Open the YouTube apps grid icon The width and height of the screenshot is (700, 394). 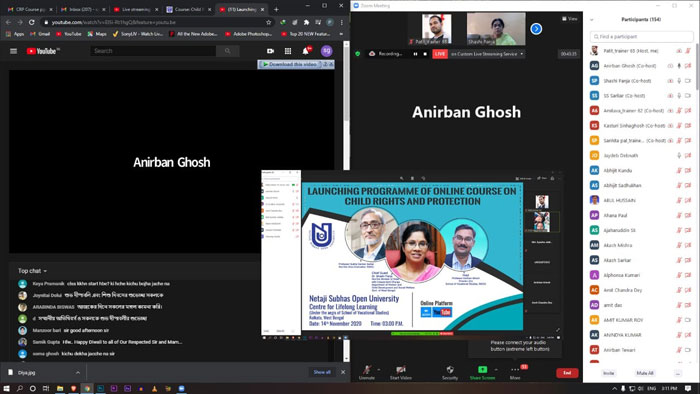(288, 51)
